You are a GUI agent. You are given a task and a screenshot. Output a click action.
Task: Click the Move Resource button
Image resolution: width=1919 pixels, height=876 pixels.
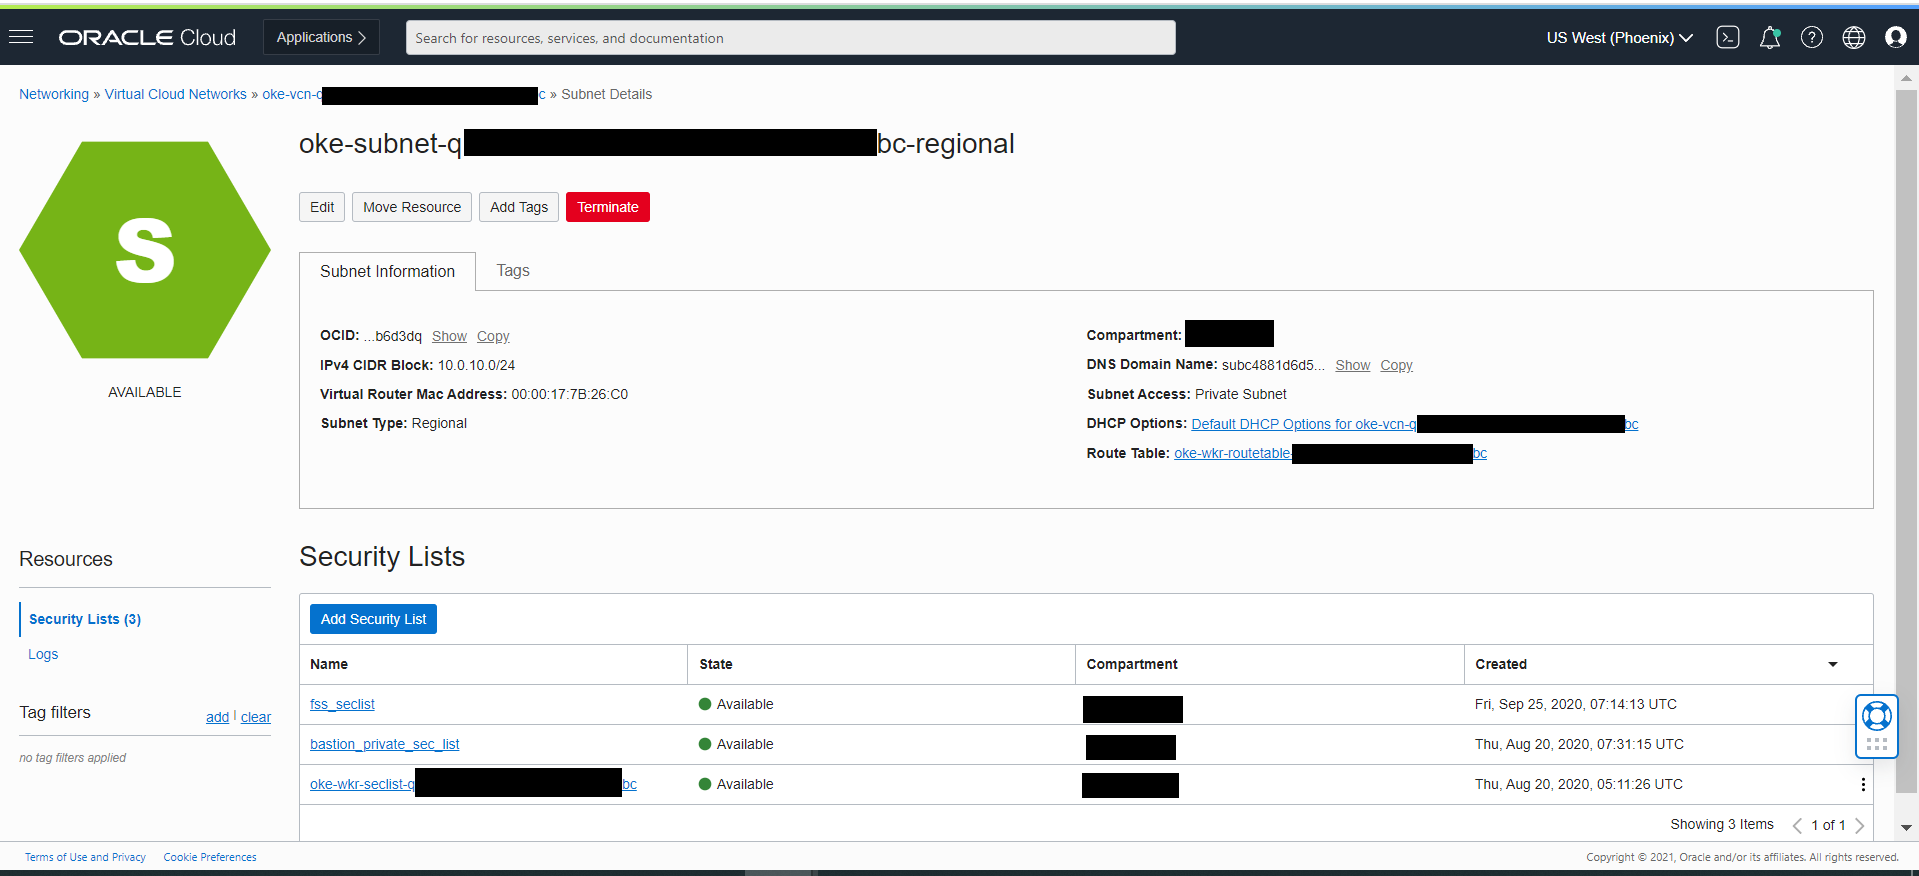pyautogui.click(x=412, y=207)
